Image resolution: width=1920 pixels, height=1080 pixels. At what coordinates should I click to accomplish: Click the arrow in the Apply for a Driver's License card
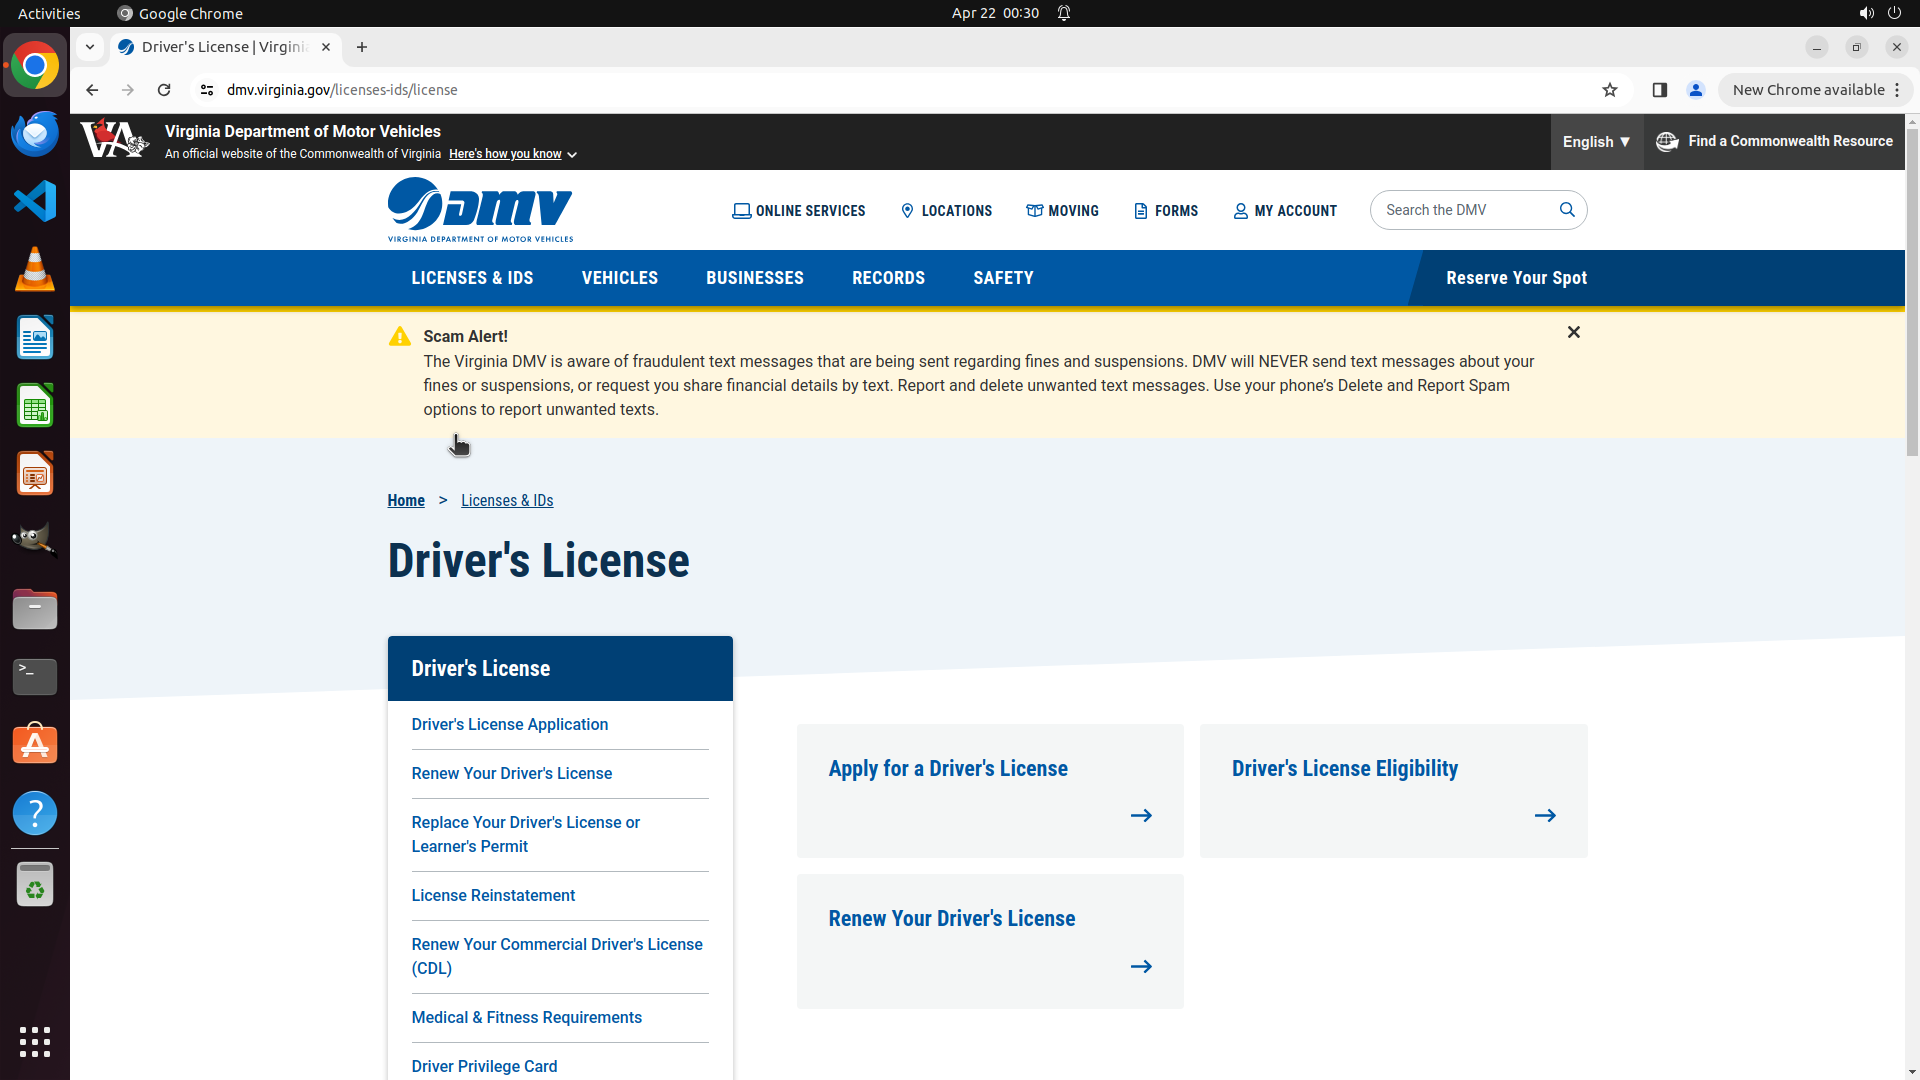click(1141, 816)
